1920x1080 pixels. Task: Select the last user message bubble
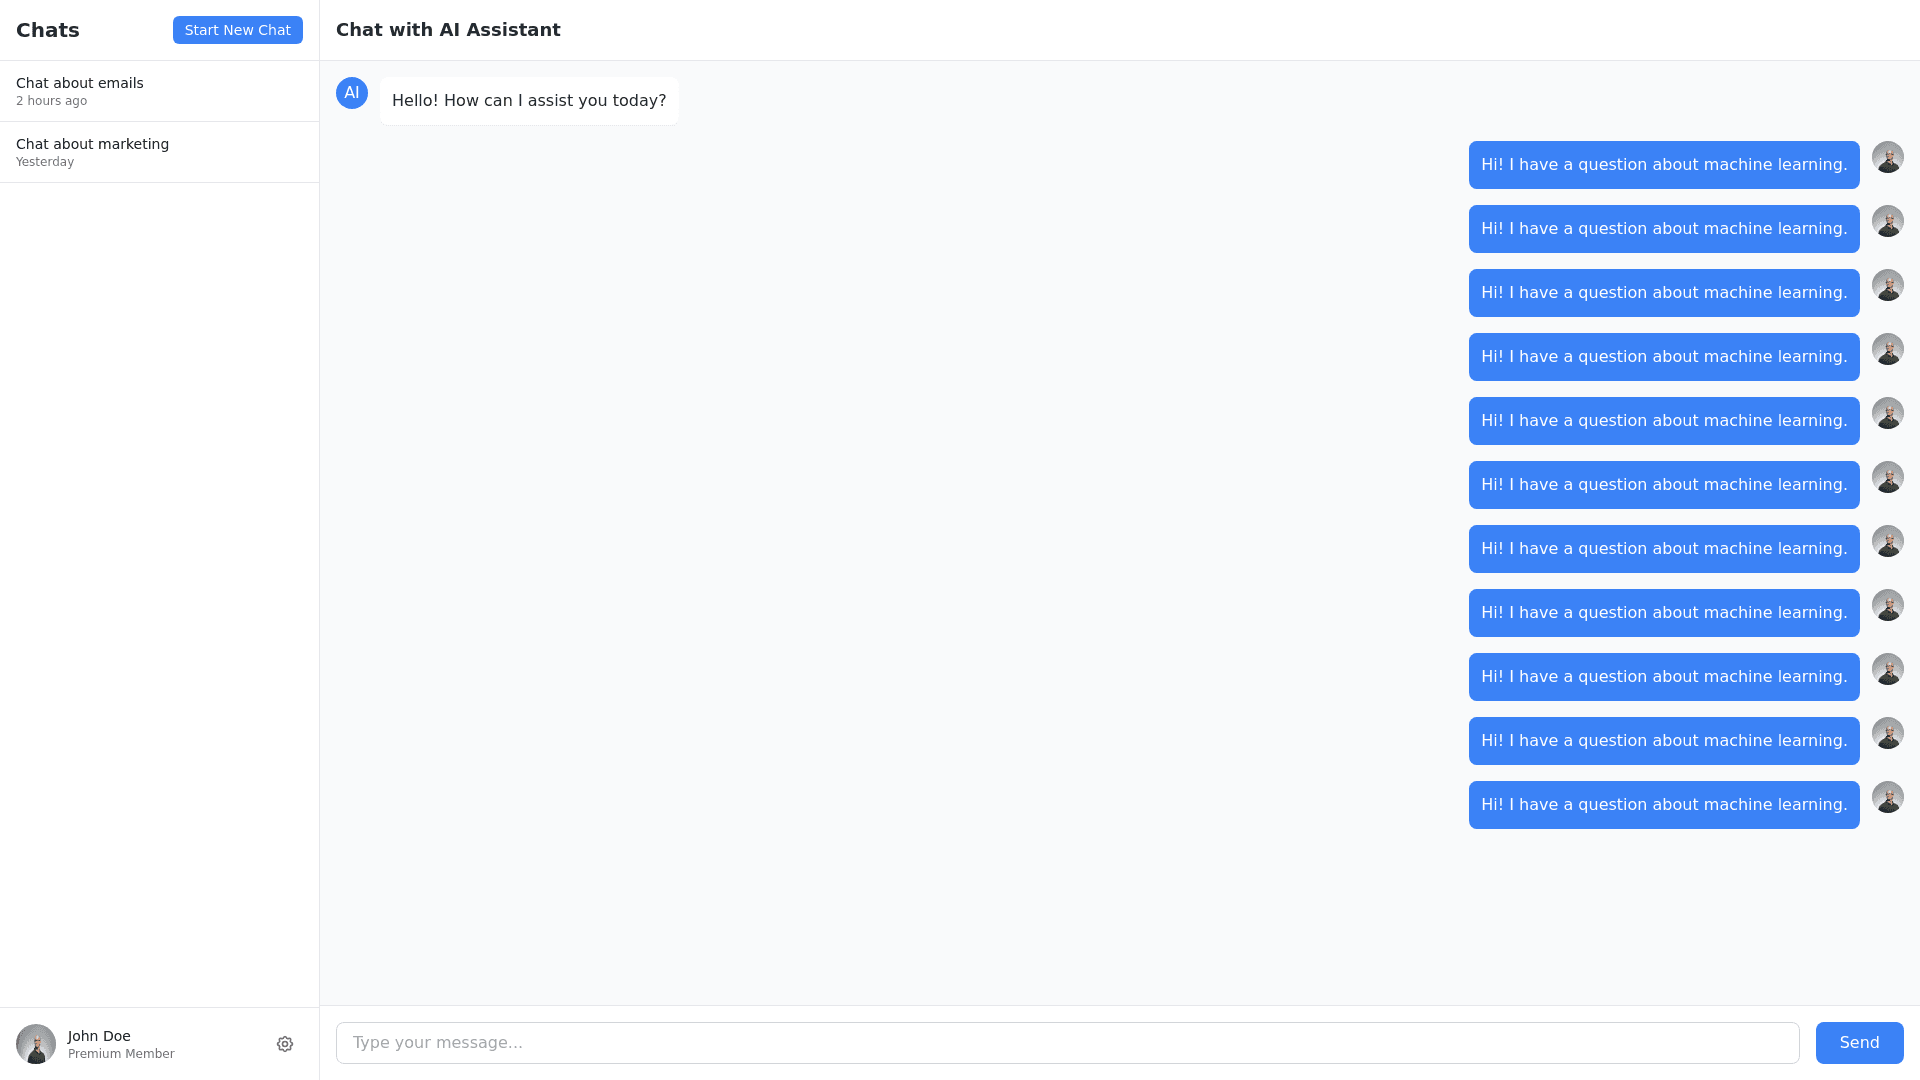click(1663, 805)
